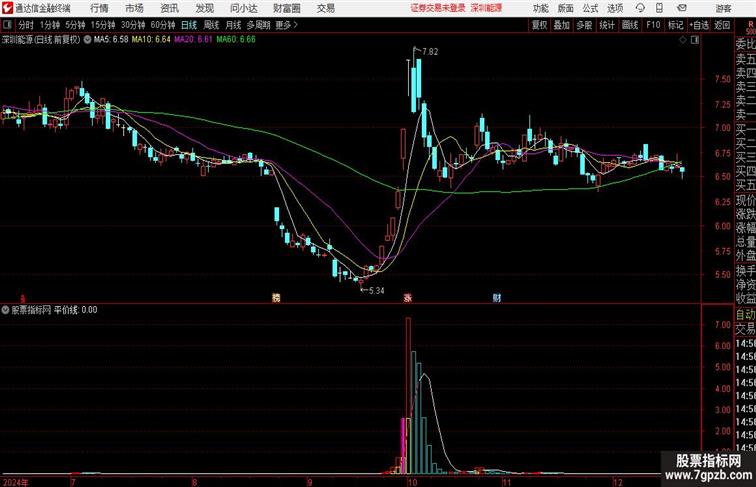Click the diamond icon at chart top-right
756x487 pixels.
(x=683, y=40)
